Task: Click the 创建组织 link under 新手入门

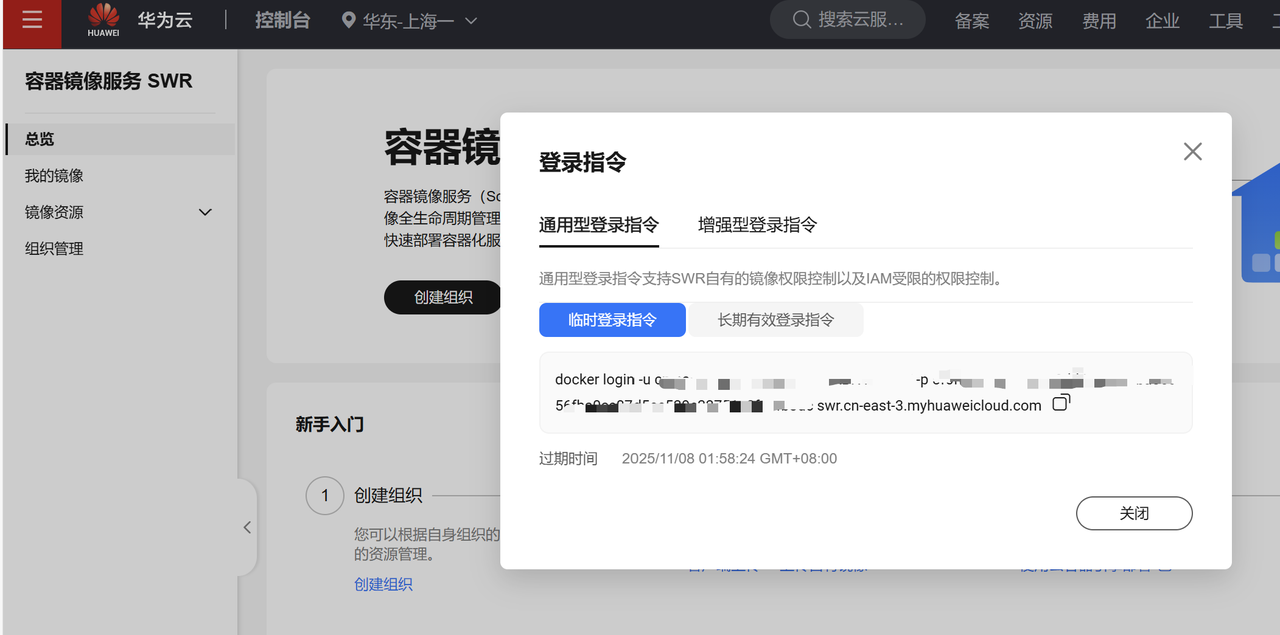Action: 383,583
